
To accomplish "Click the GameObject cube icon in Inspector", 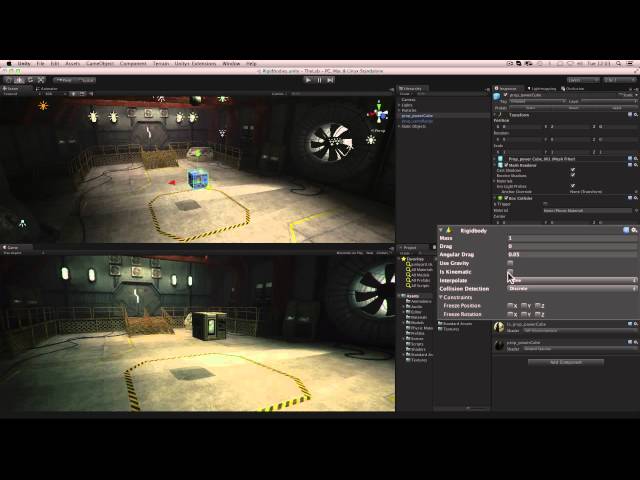I will coord(497,96).
